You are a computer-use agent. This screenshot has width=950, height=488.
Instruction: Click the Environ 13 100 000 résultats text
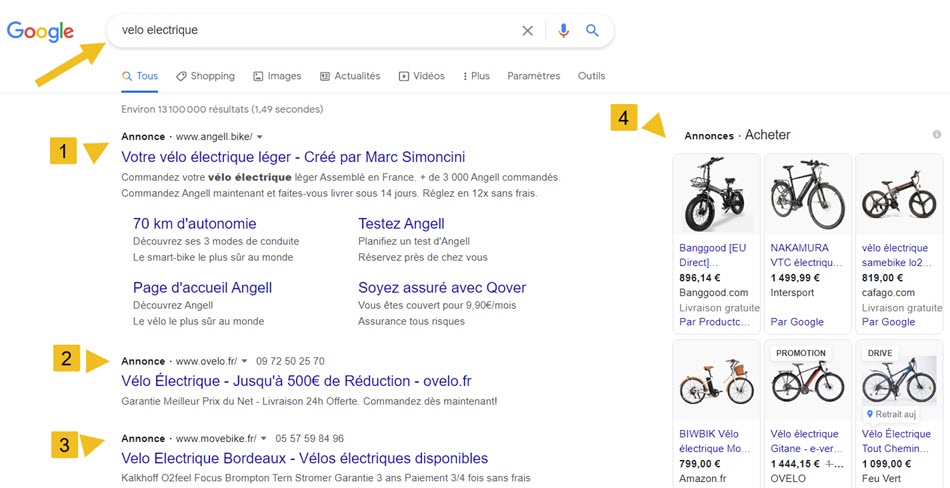222,110
